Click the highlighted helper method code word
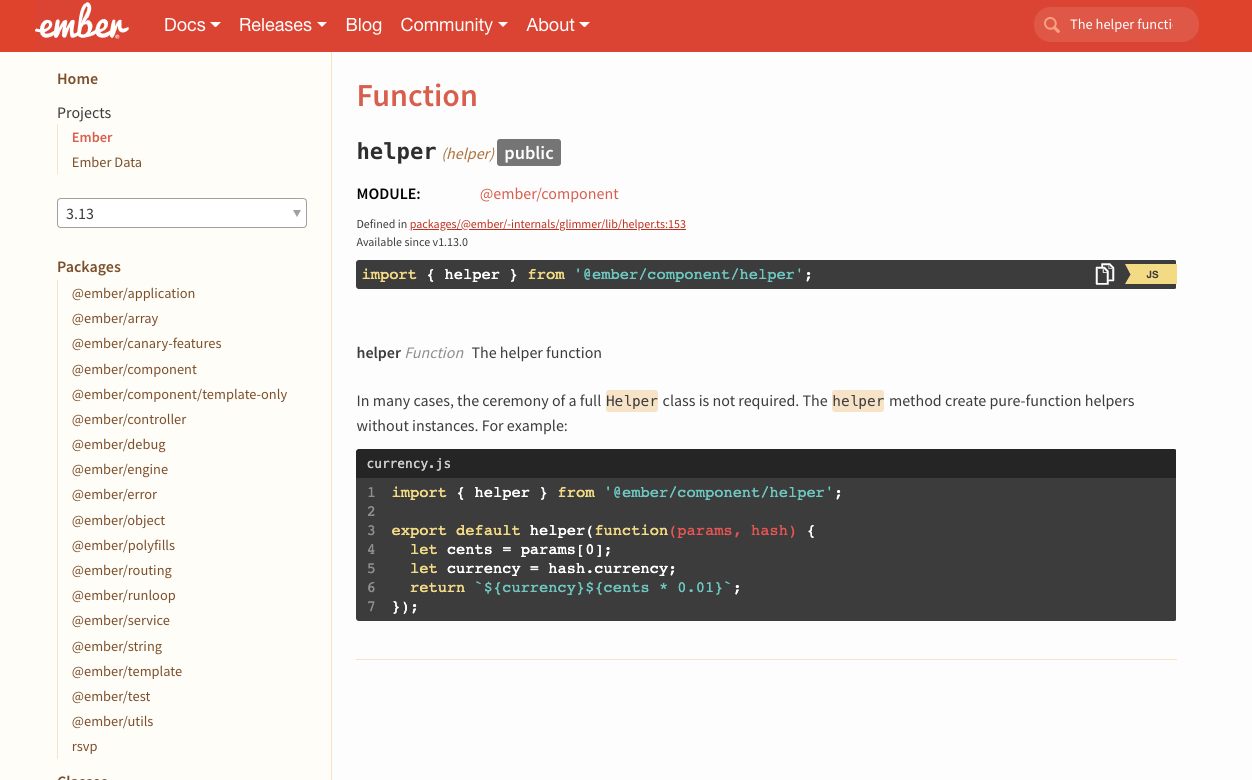Screen dimensions: 1252x780 858,401
